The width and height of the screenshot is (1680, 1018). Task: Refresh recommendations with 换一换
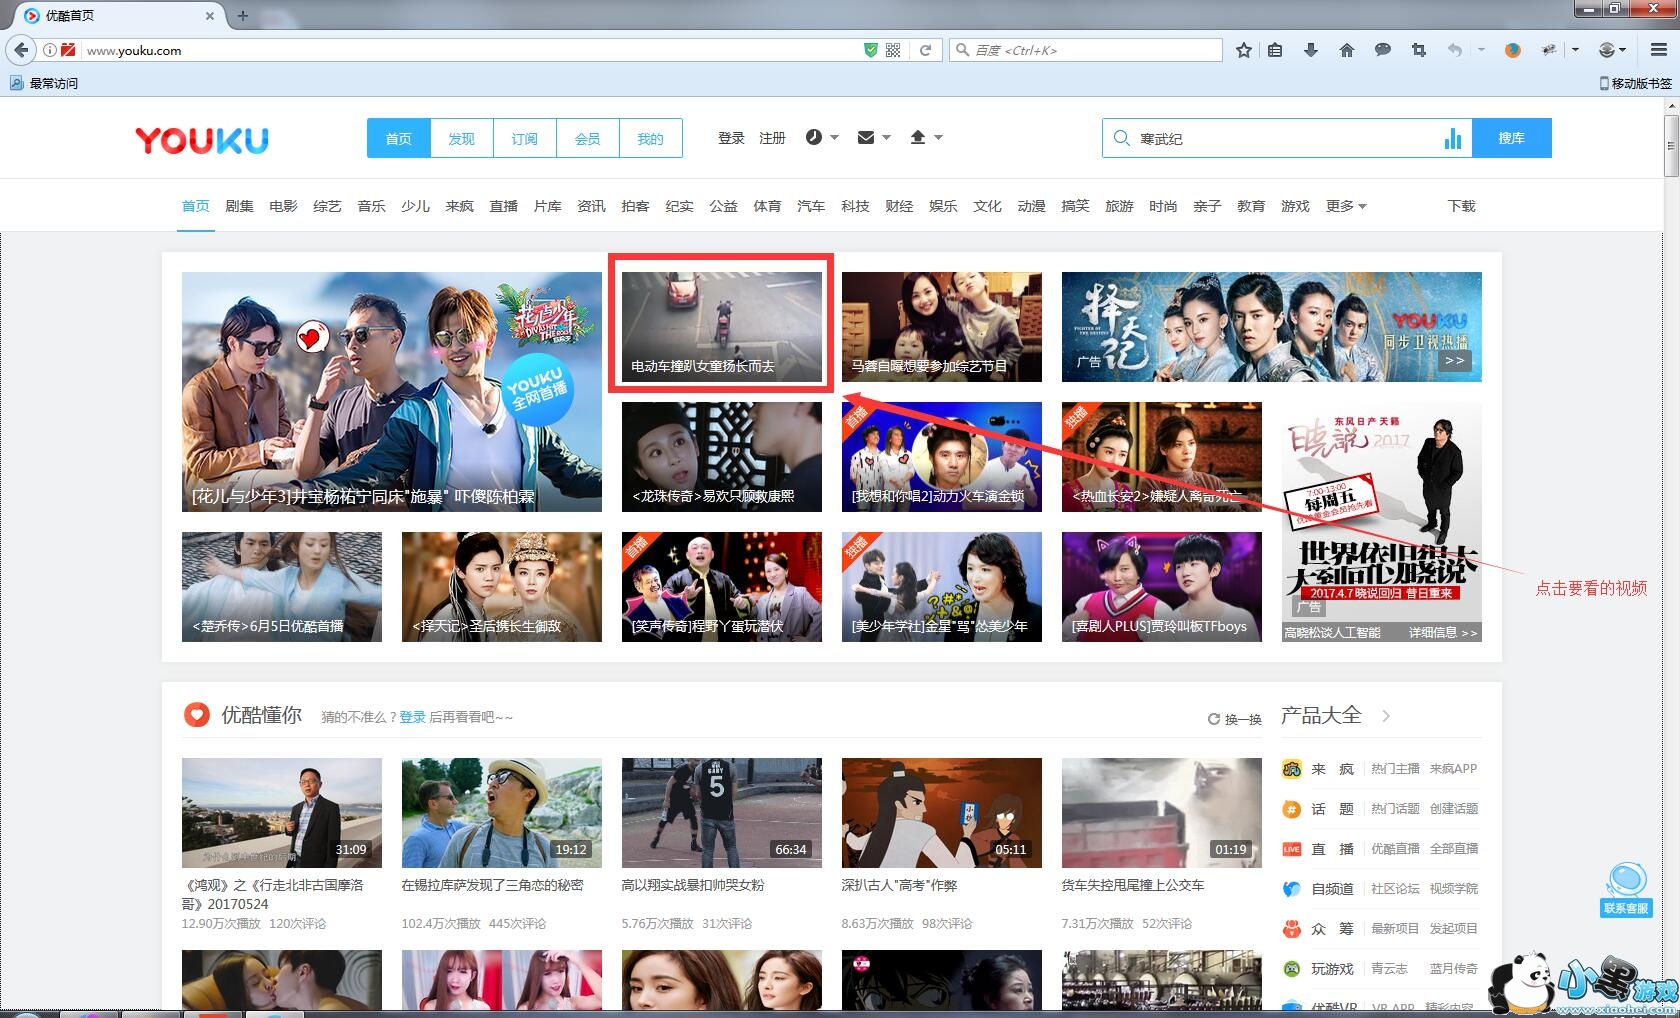pos(1234,719)
